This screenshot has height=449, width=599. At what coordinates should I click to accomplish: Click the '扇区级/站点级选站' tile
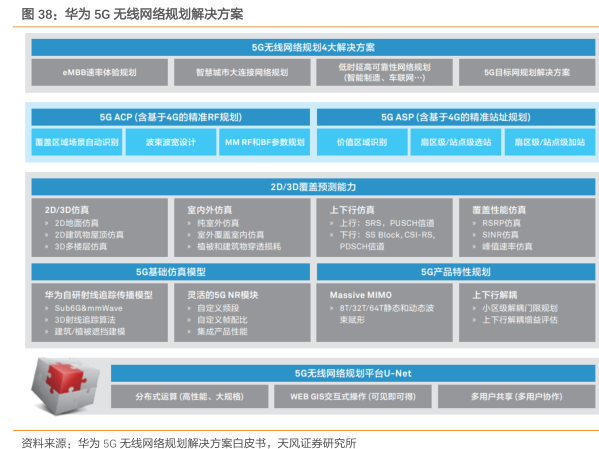click(456, 142)
